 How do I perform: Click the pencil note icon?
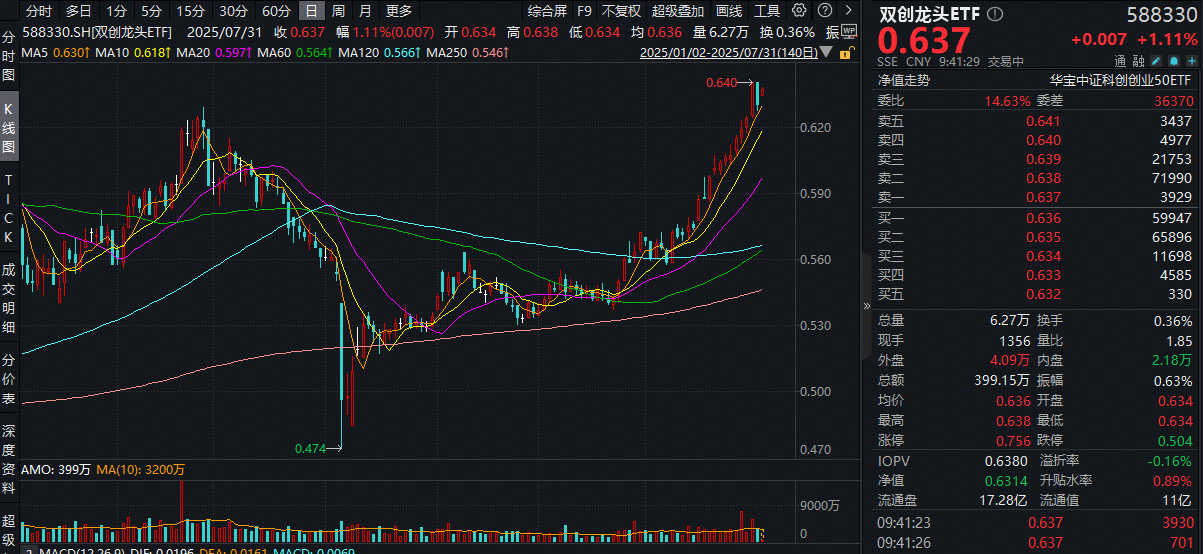1155,61
